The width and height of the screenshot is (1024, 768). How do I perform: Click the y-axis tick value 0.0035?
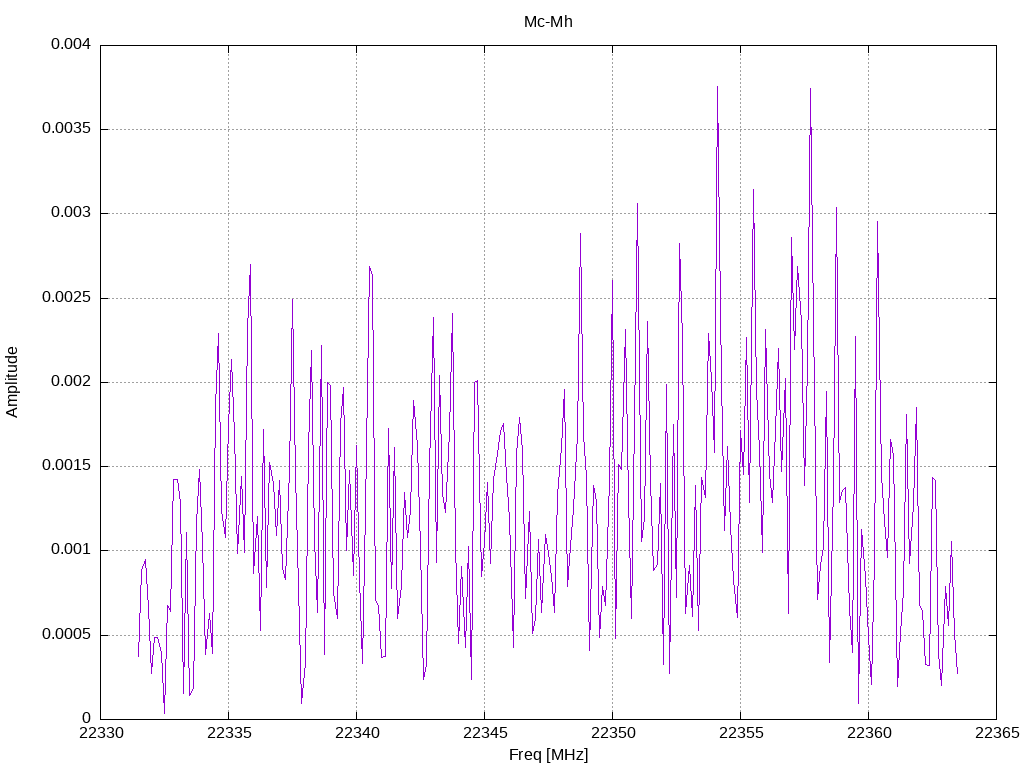click(66, 129)
